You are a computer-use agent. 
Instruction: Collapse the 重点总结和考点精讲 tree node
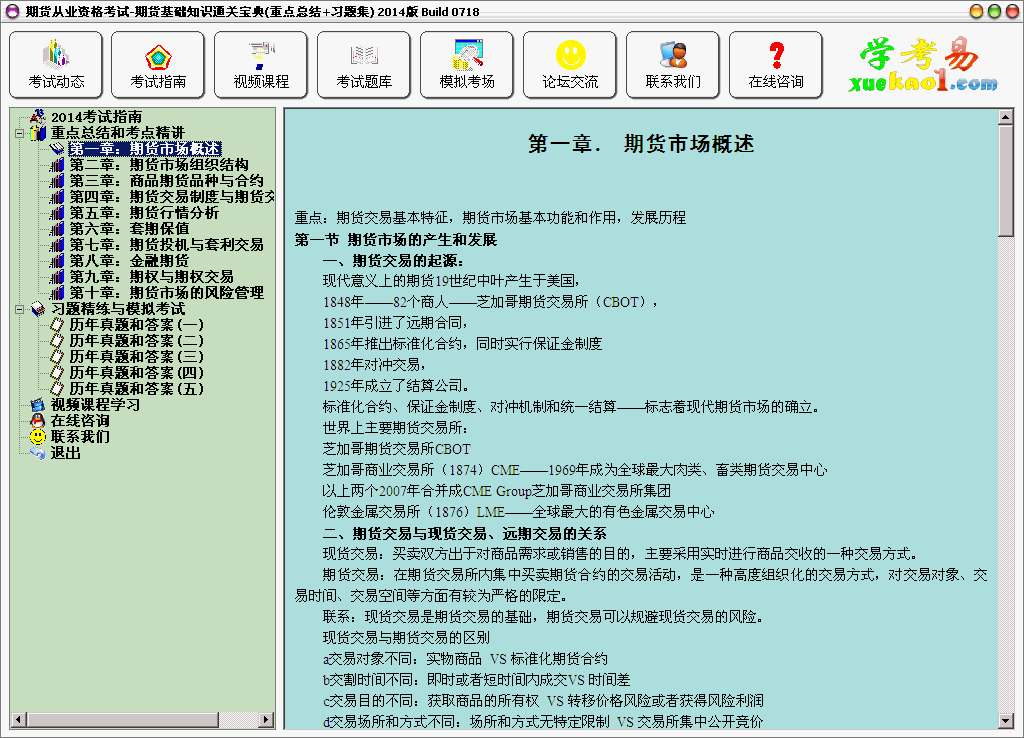tap(20, 133)
